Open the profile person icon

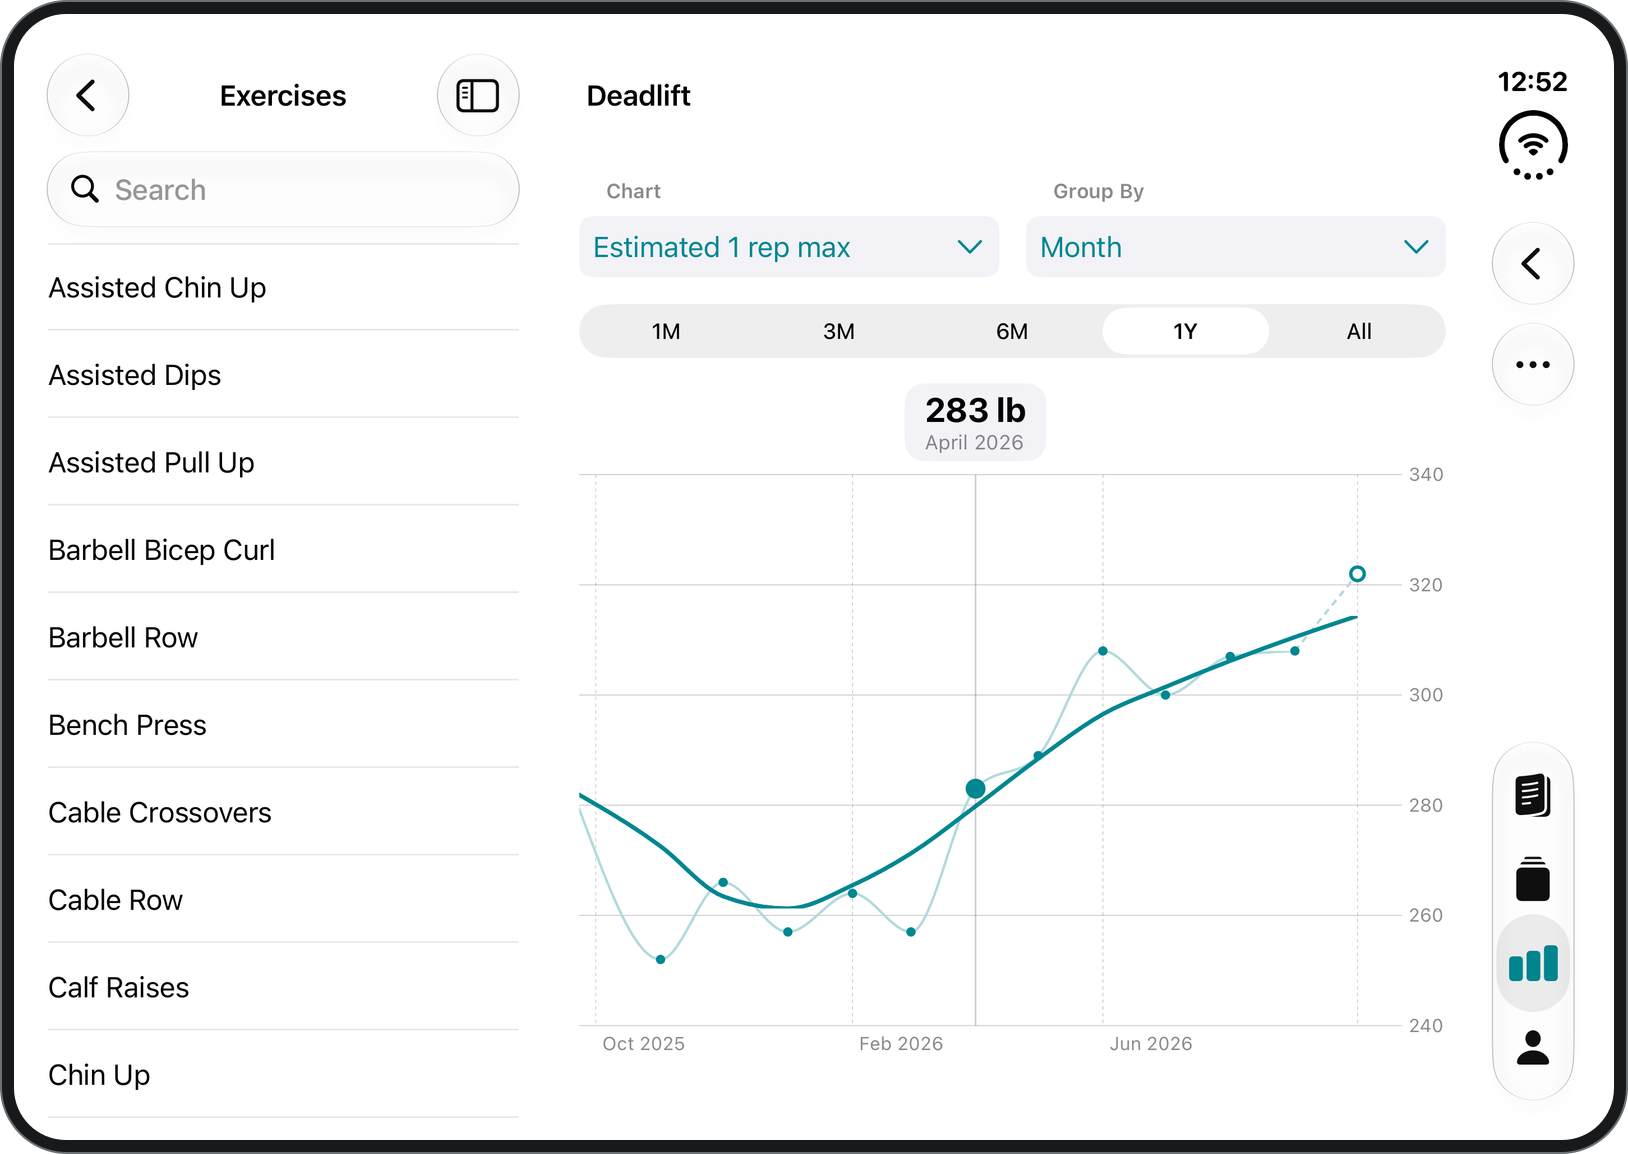coord(1533,1048)
